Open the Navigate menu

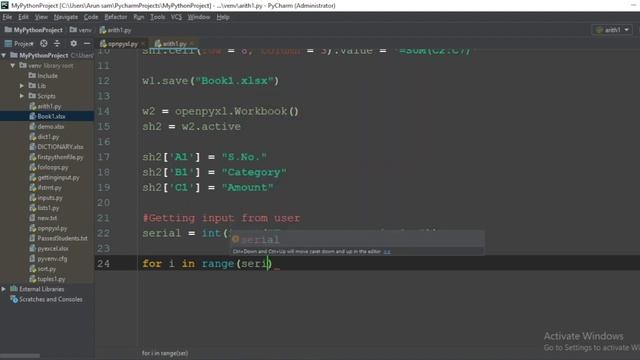pyautogui.click(x=66, y=17)
